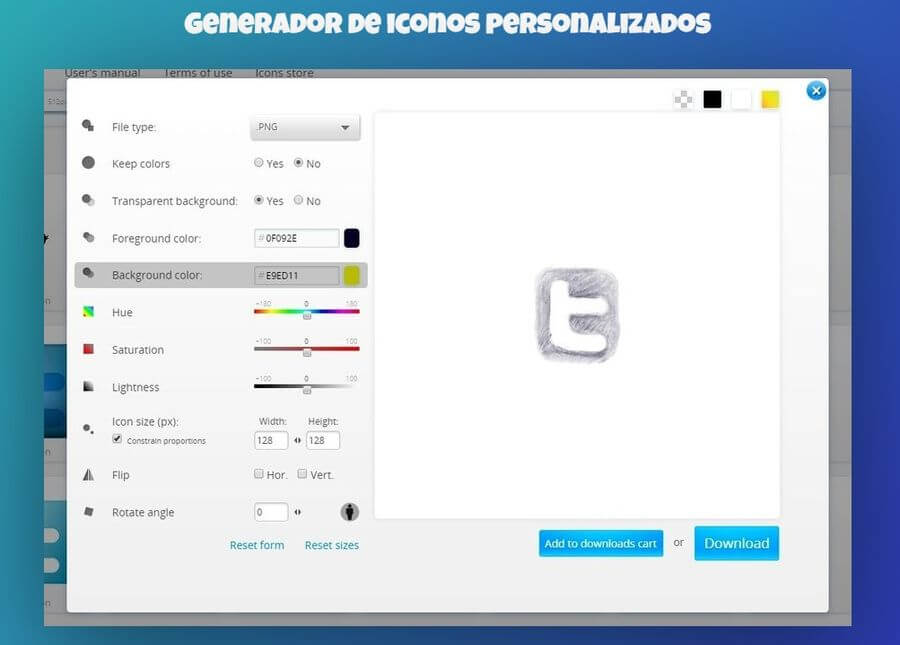Image resolution: width=900 pixels, height=645 pixels.
Task: Open the File type PNG dropdown
Action: point(305,127)
